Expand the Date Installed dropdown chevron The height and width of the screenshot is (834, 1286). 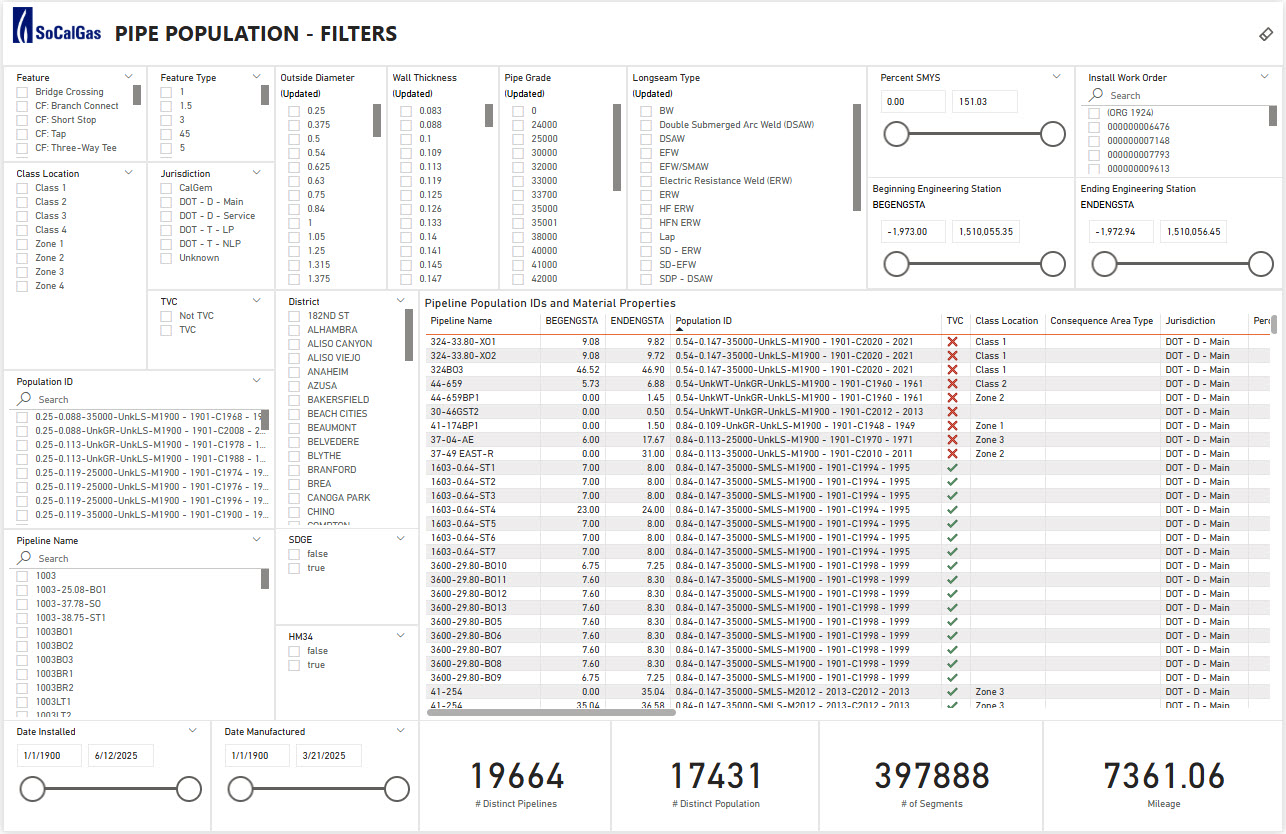pos(193,731)
